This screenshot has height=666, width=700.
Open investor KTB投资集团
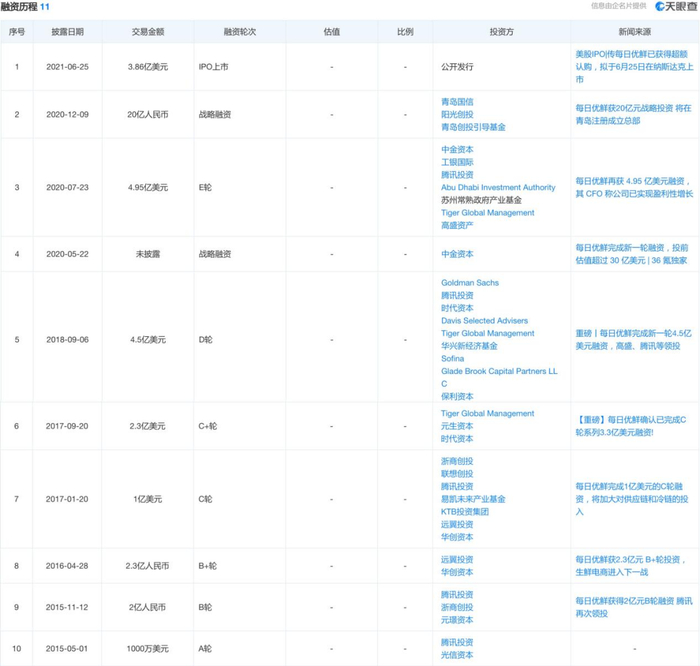pos(465,512)
